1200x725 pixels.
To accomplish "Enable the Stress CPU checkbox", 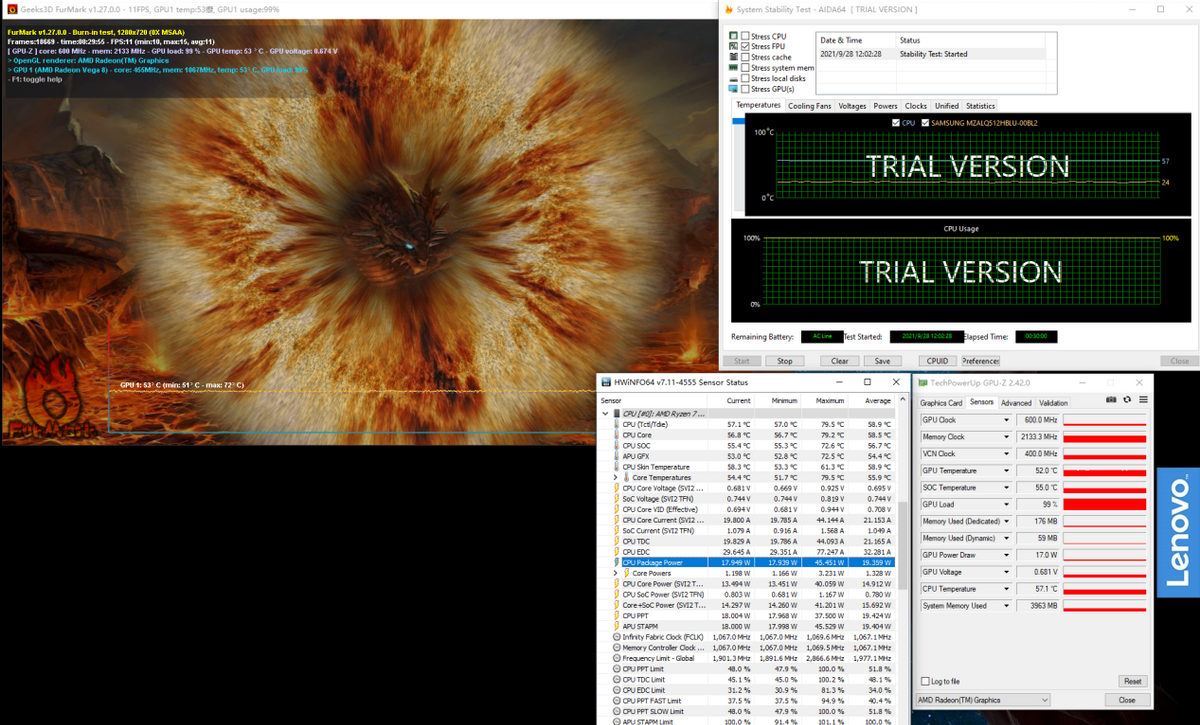I will point(745,36).
